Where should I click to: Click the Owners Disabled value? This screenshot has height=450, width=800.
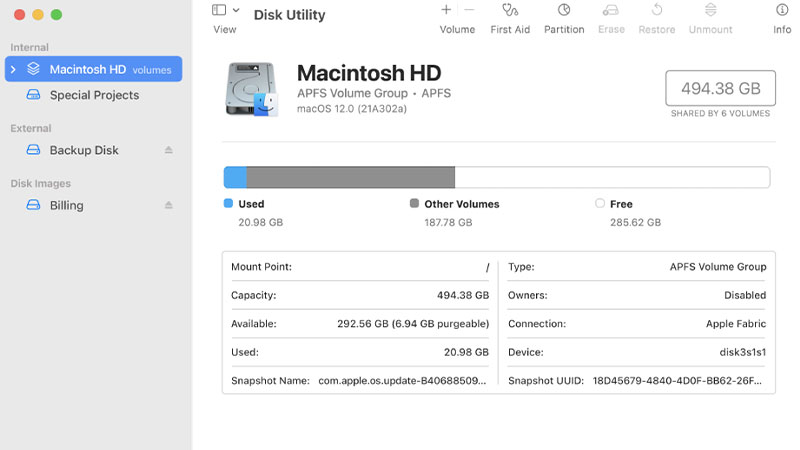tap(745, 295)
